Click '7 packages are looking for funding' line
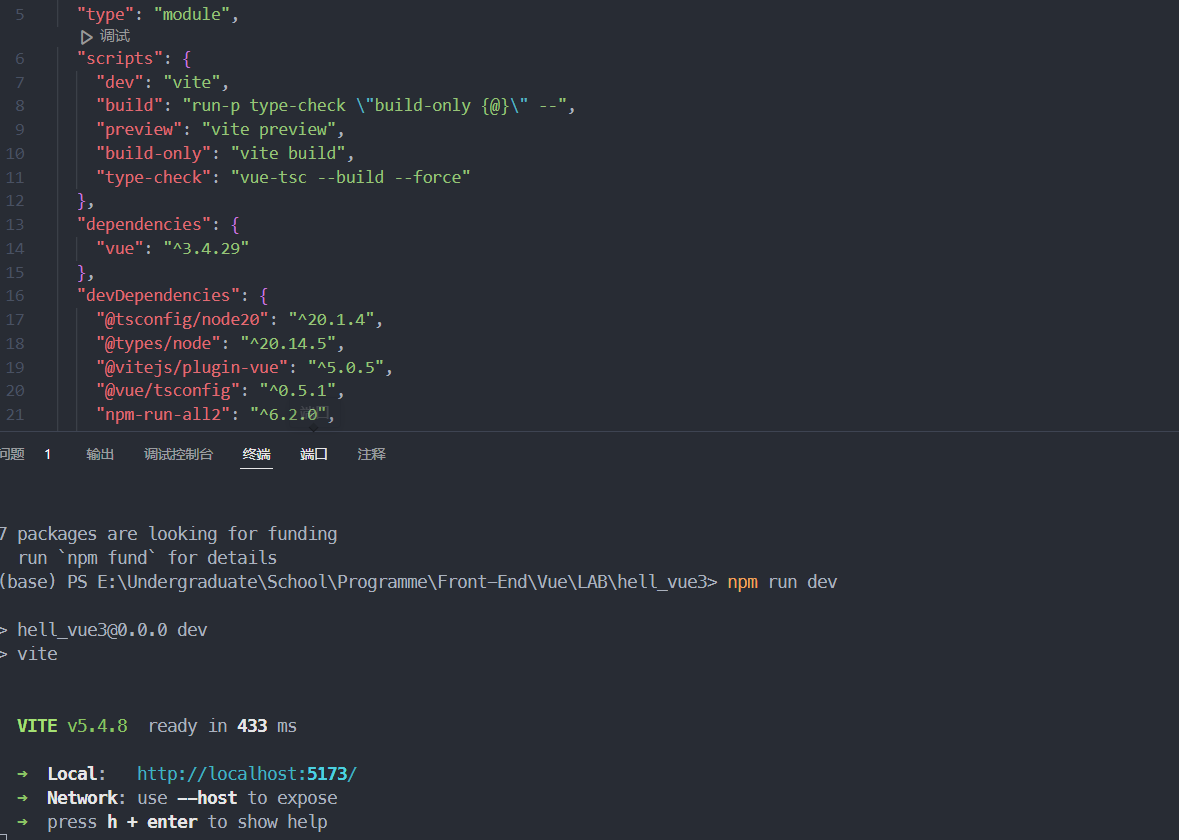 click(x=168, y=534)
